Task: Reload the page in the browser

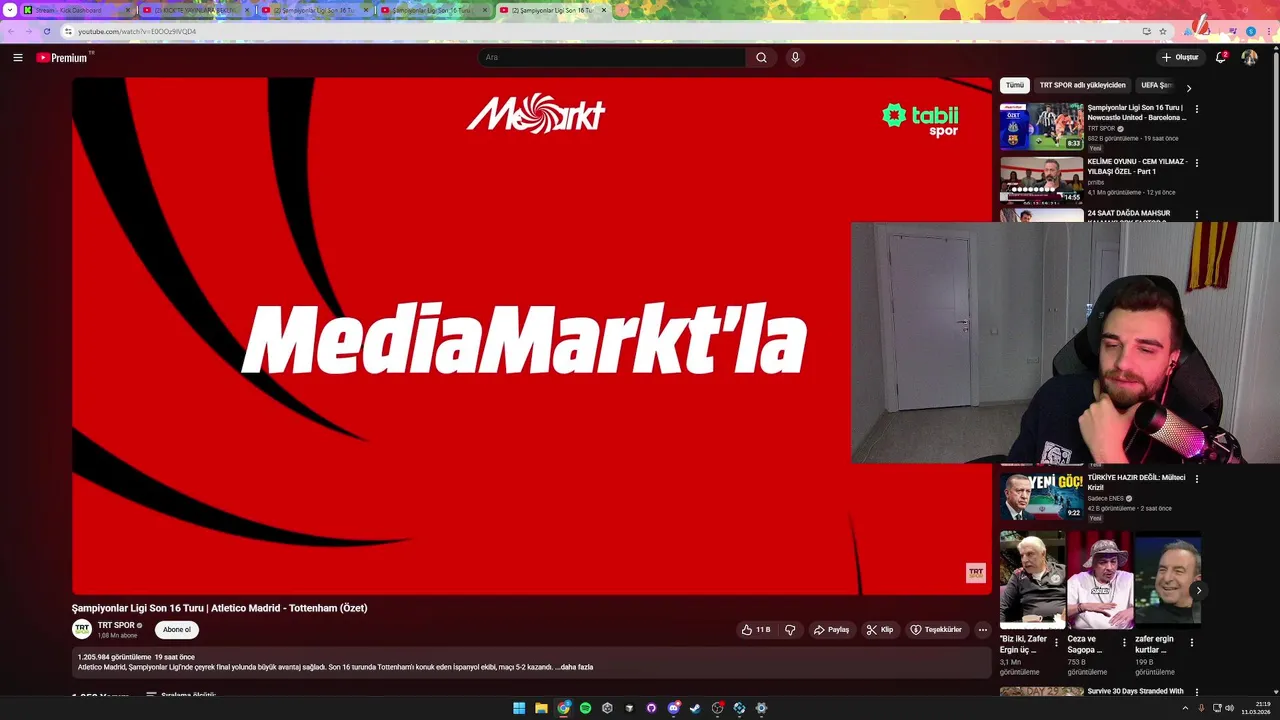Action: 46,31
